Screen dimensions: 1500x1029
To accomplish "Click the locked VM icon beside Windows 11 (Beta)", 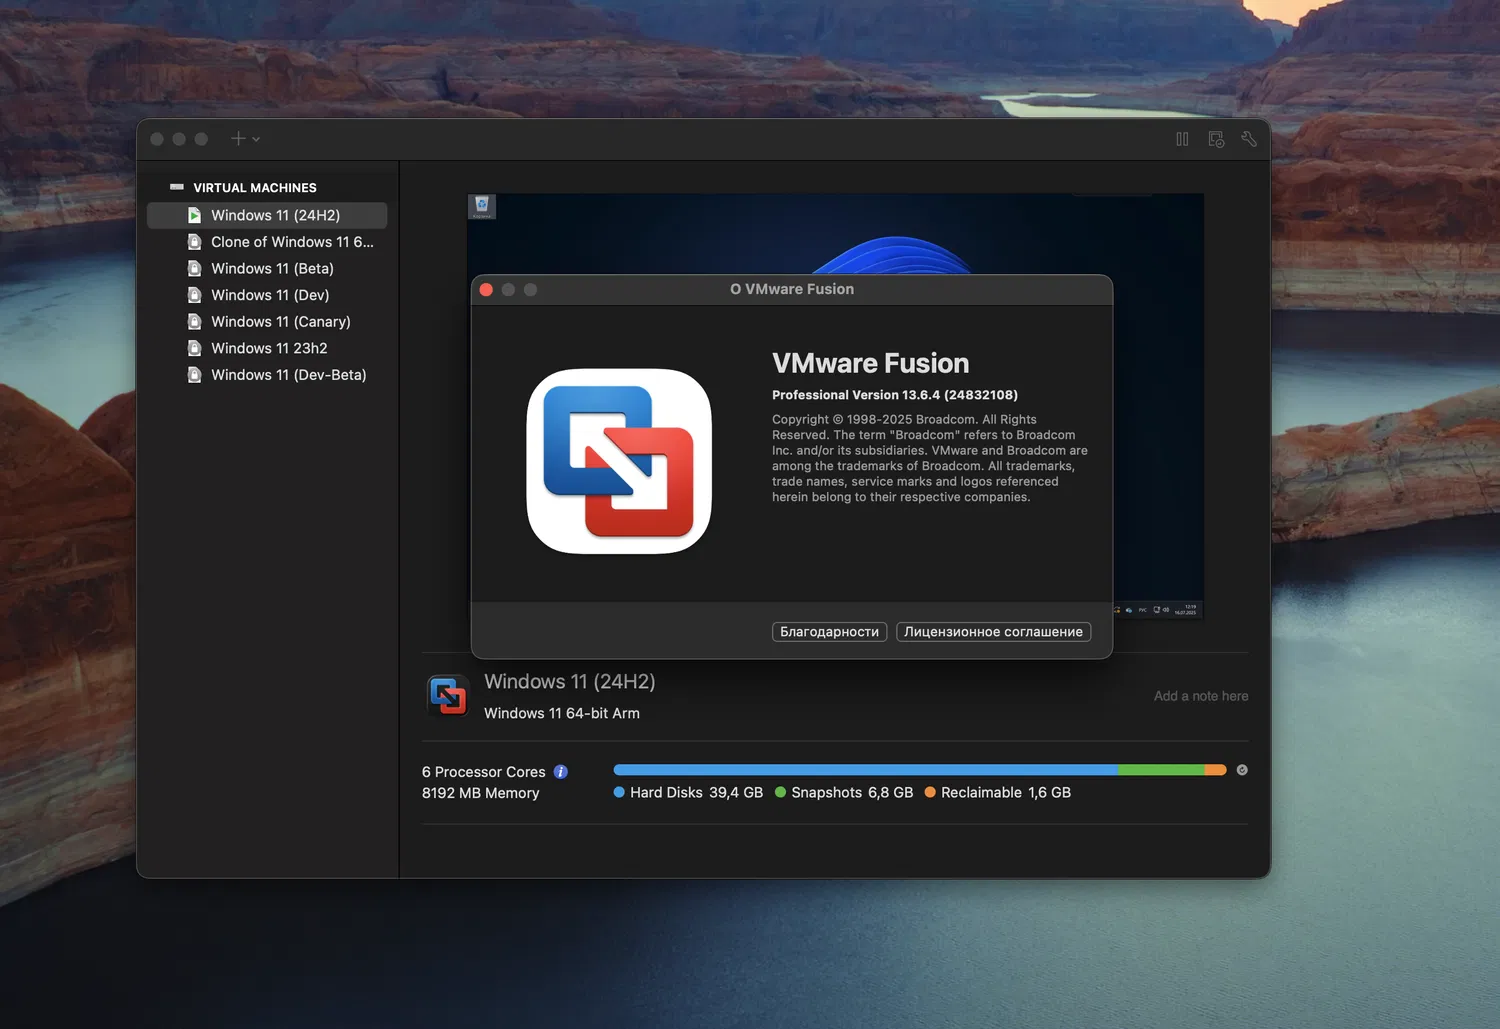I will coord(194,268).
